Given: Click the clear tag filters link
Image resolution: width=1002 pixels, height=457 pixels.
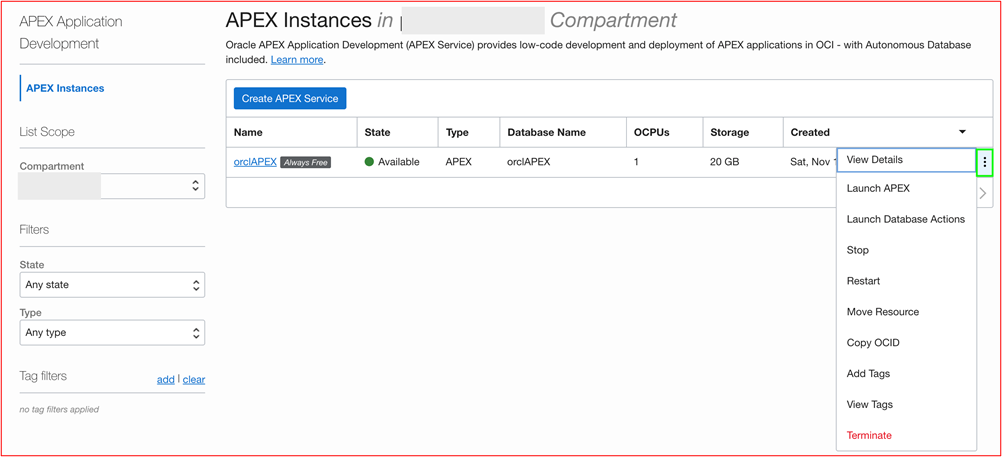Looking at the screenshot, I should (x=194, y=380).
